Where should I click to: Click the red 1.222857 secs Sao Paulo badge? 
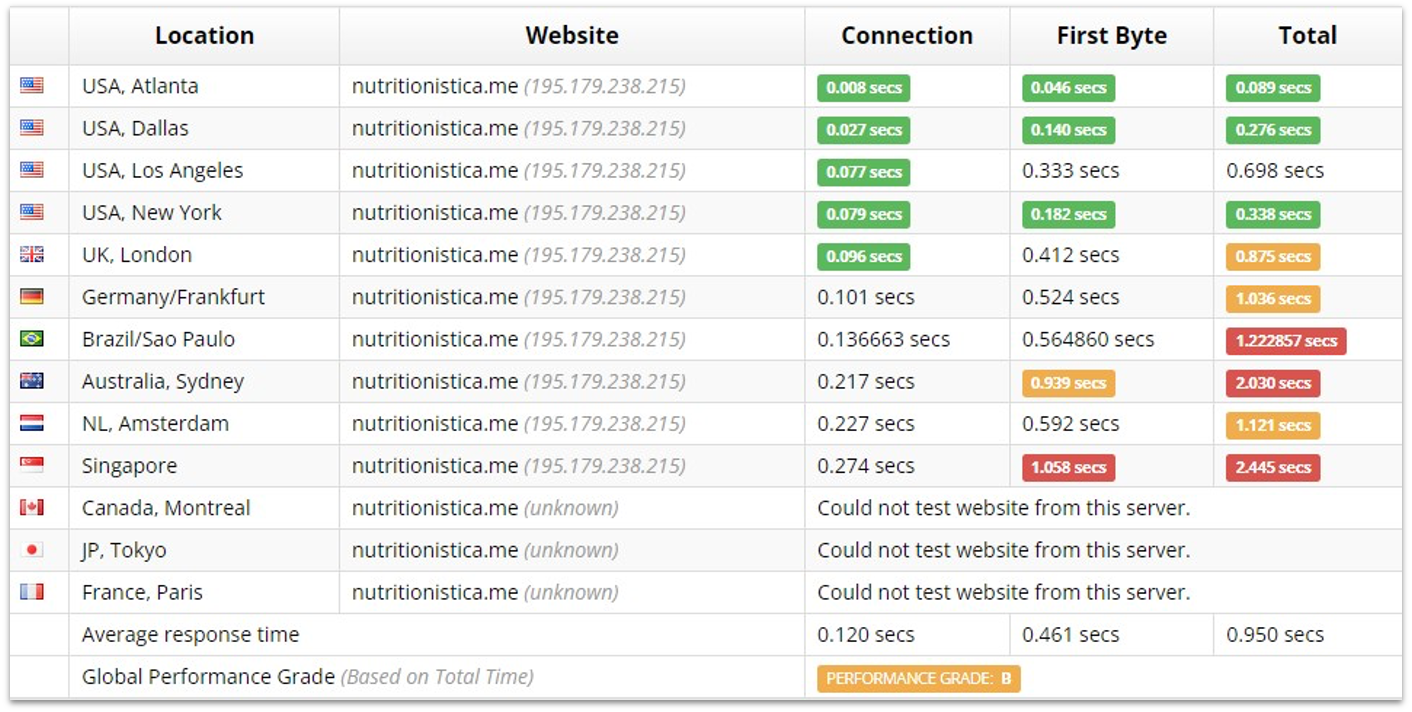1286,341
